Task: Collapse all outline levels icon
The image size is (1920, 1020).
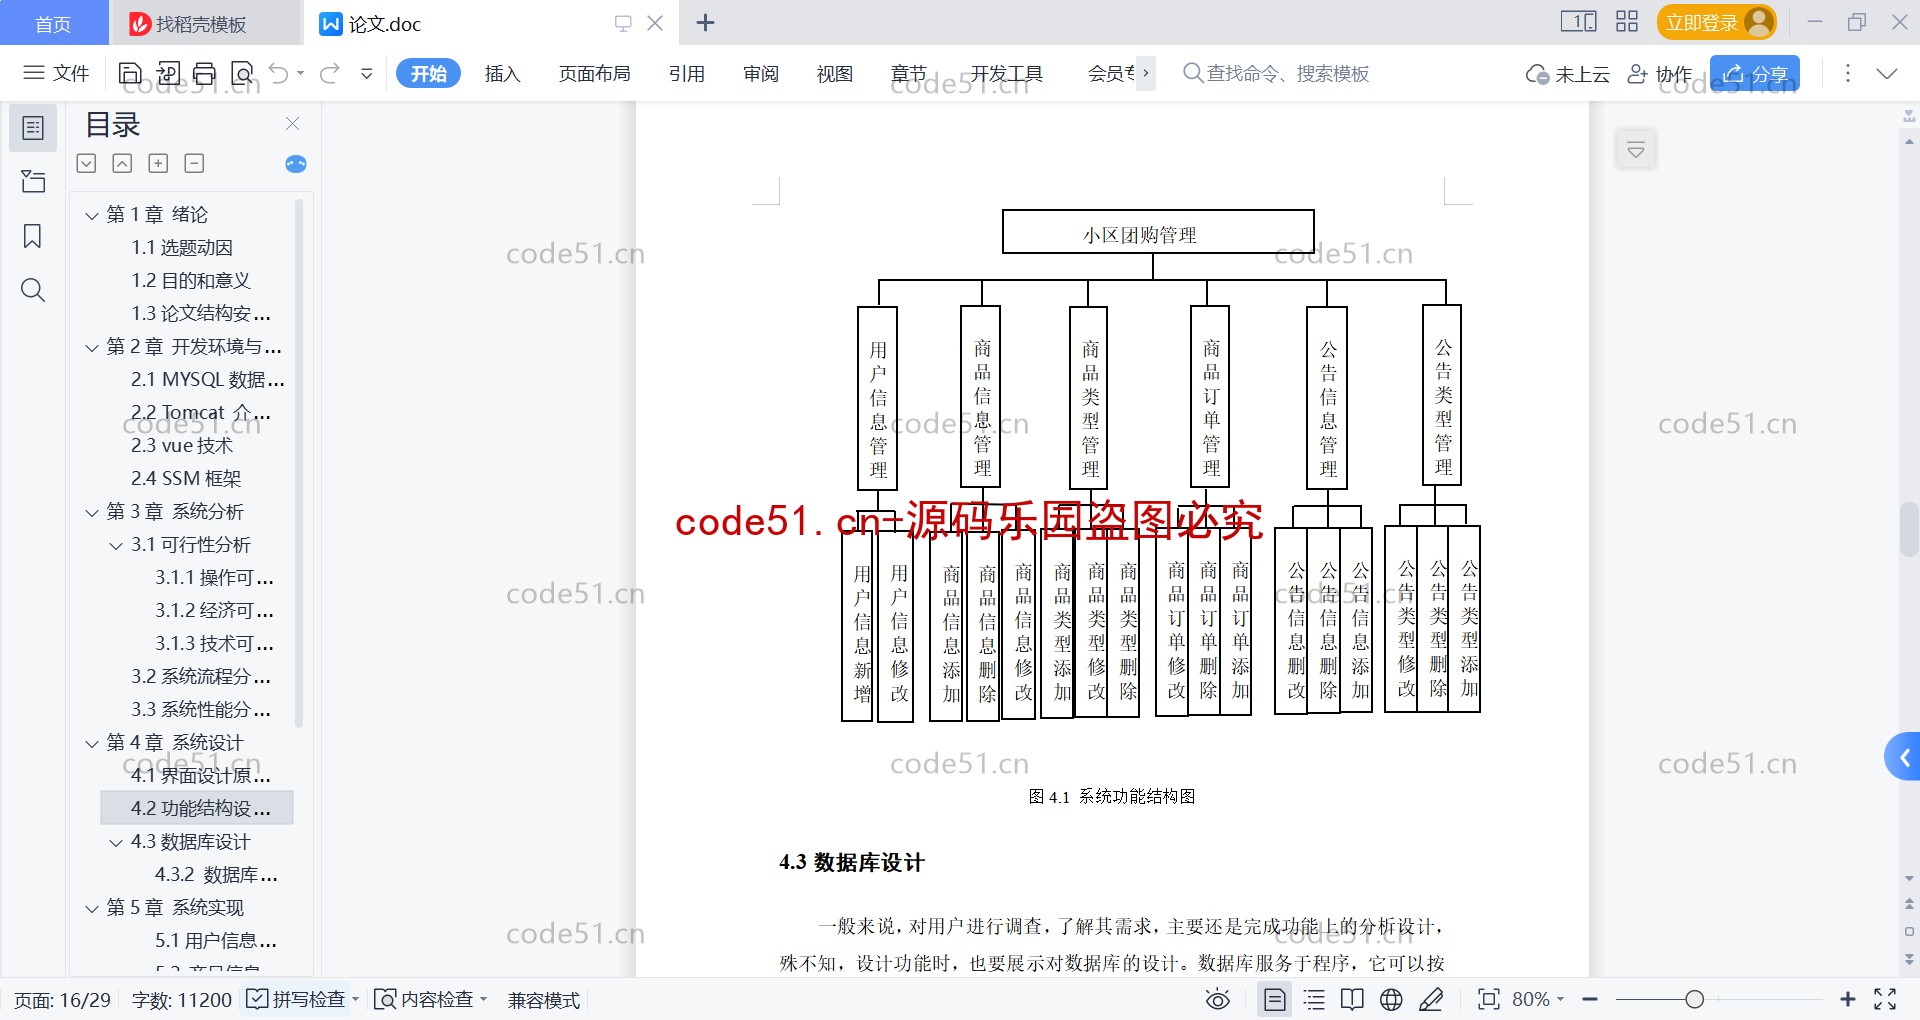Action: tap(87, 163)
